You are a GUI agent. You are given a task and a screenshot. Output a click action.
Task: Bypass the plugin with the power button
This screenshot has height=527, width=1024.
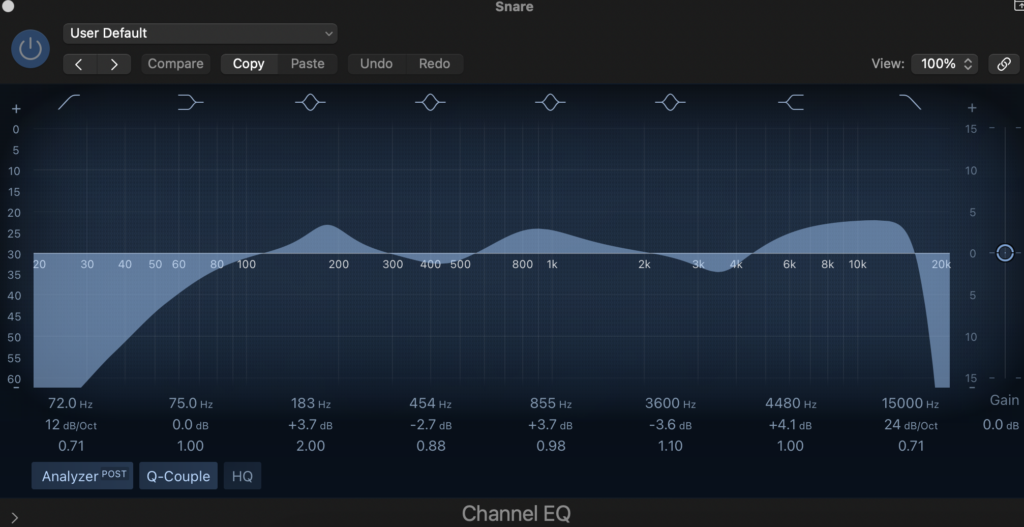tap(31, 48)
